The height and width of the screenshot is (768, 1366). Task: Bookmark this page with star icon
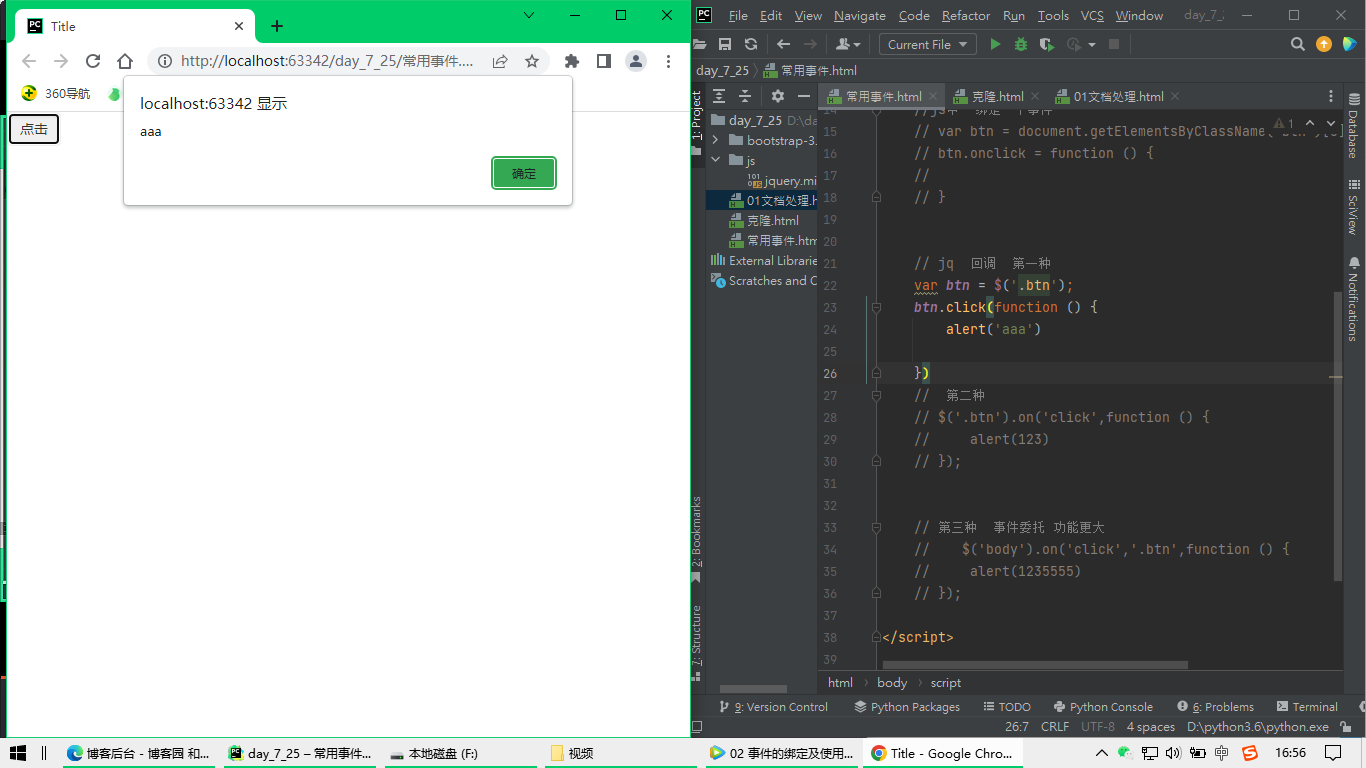(532, 61)
